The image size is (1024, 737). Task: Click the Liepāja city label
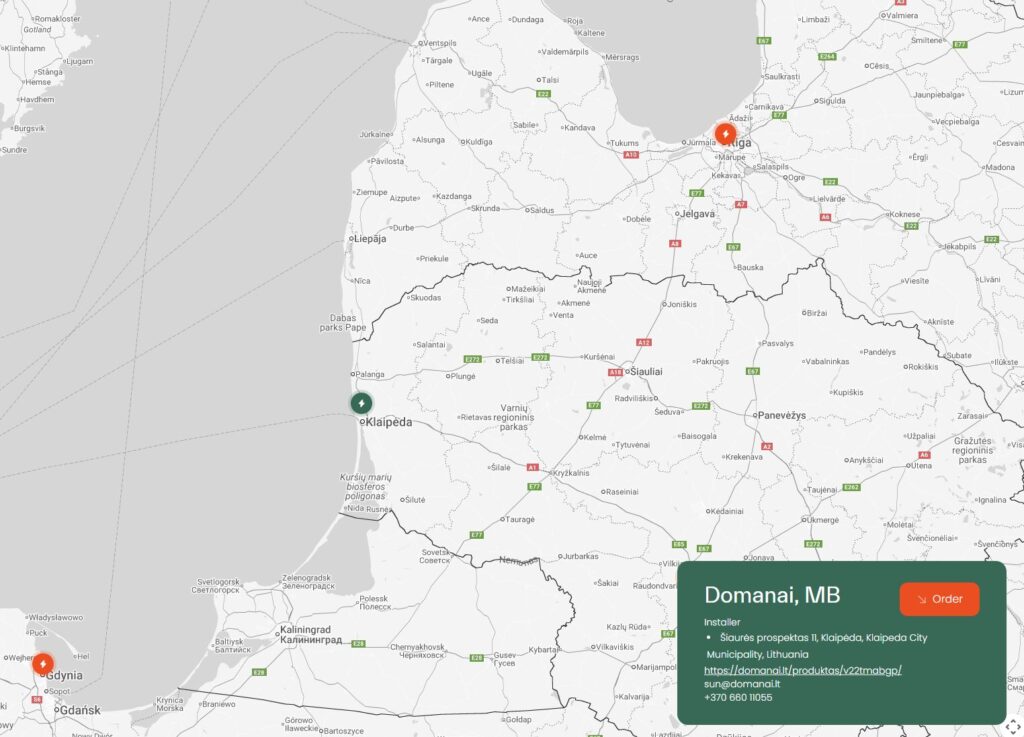point(370,239)
